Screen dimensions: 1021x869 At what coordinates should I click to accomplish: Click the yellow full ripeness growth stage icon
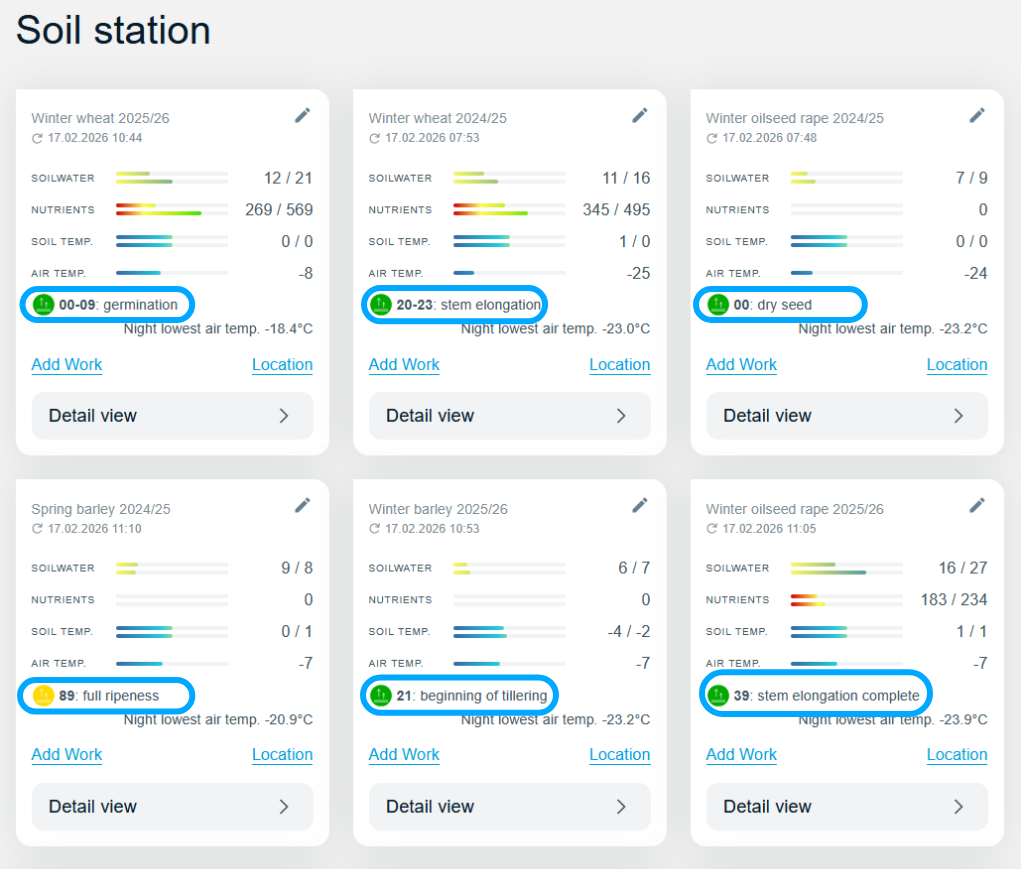tap(43, 695)
